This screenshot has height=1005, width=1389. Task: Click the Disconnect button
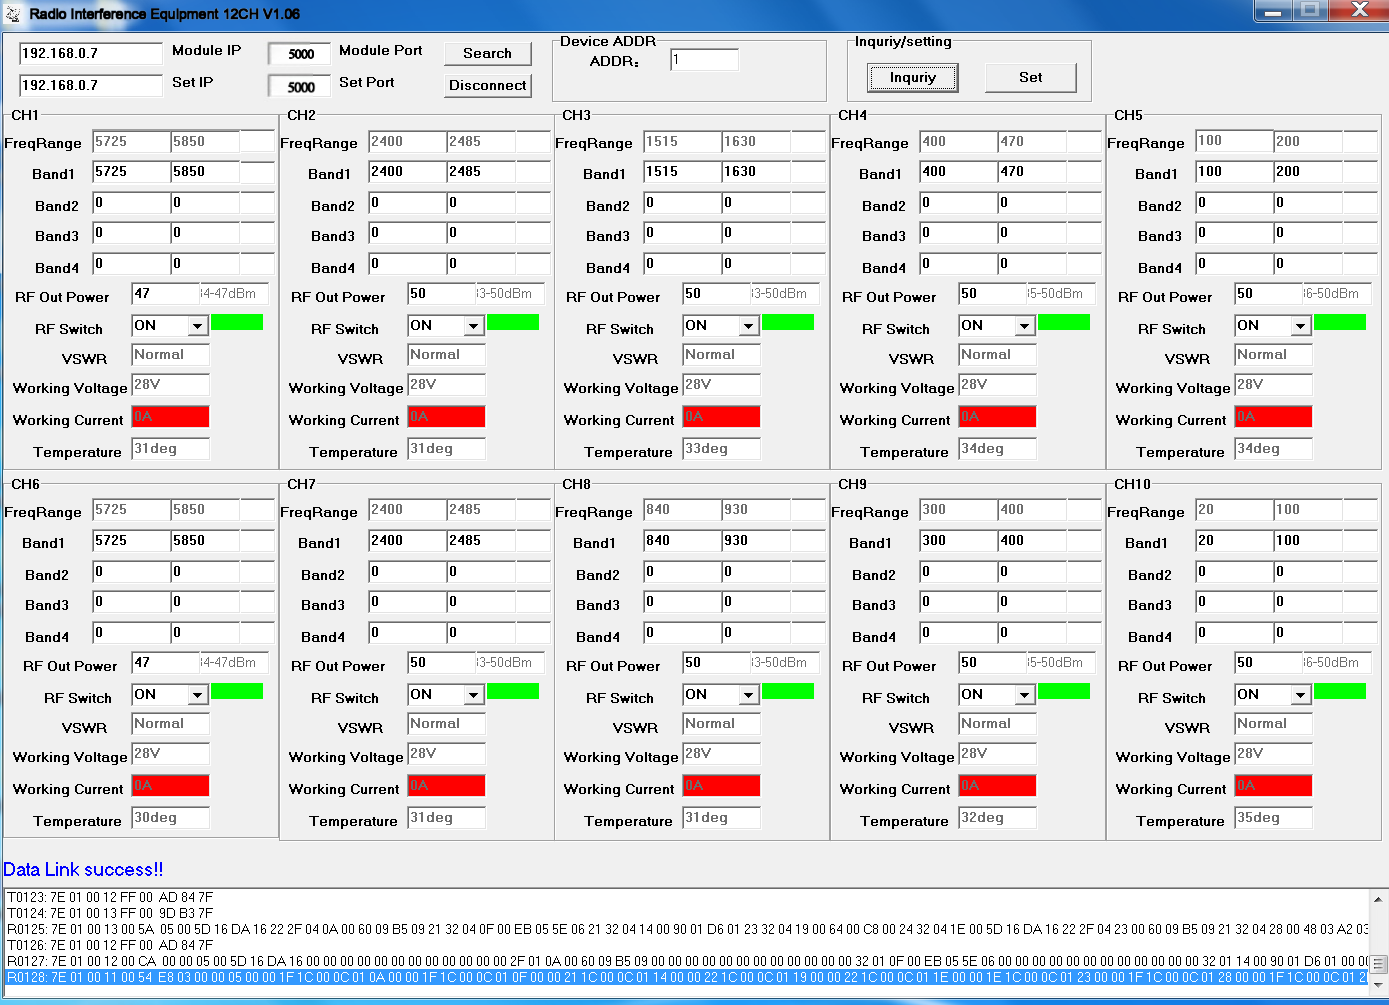(x=488, y=86)
